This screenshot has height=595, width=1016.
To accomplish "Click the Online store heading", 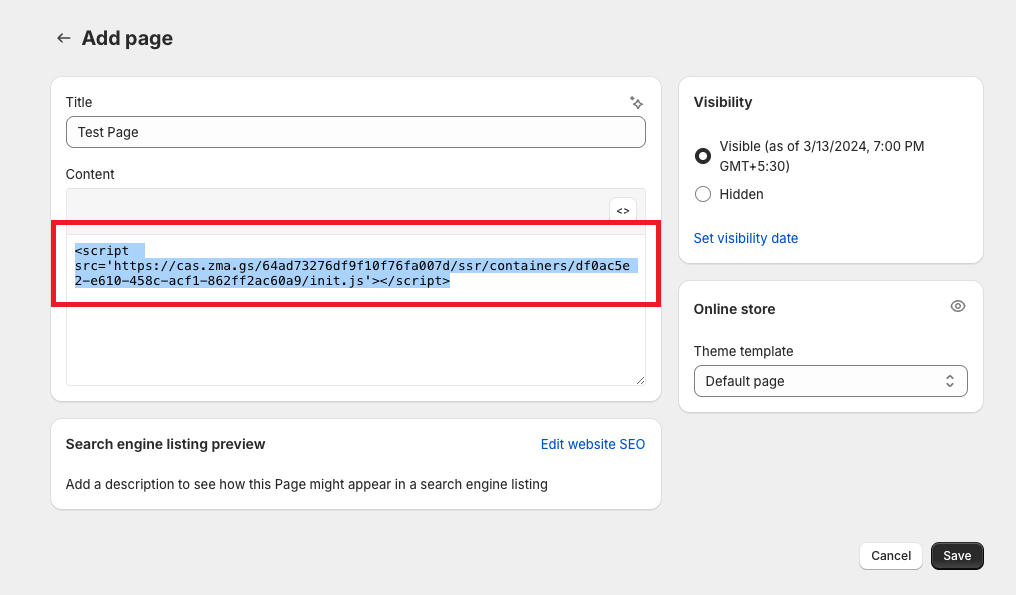I will [x=734, y=309].
